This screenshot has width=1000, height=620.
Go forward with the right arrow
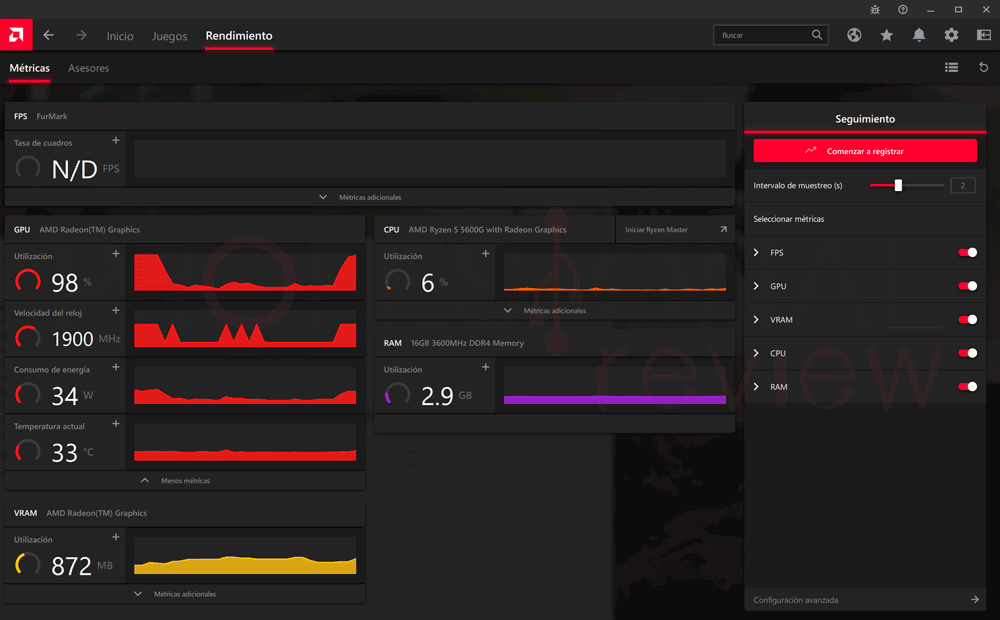point(81,35)
